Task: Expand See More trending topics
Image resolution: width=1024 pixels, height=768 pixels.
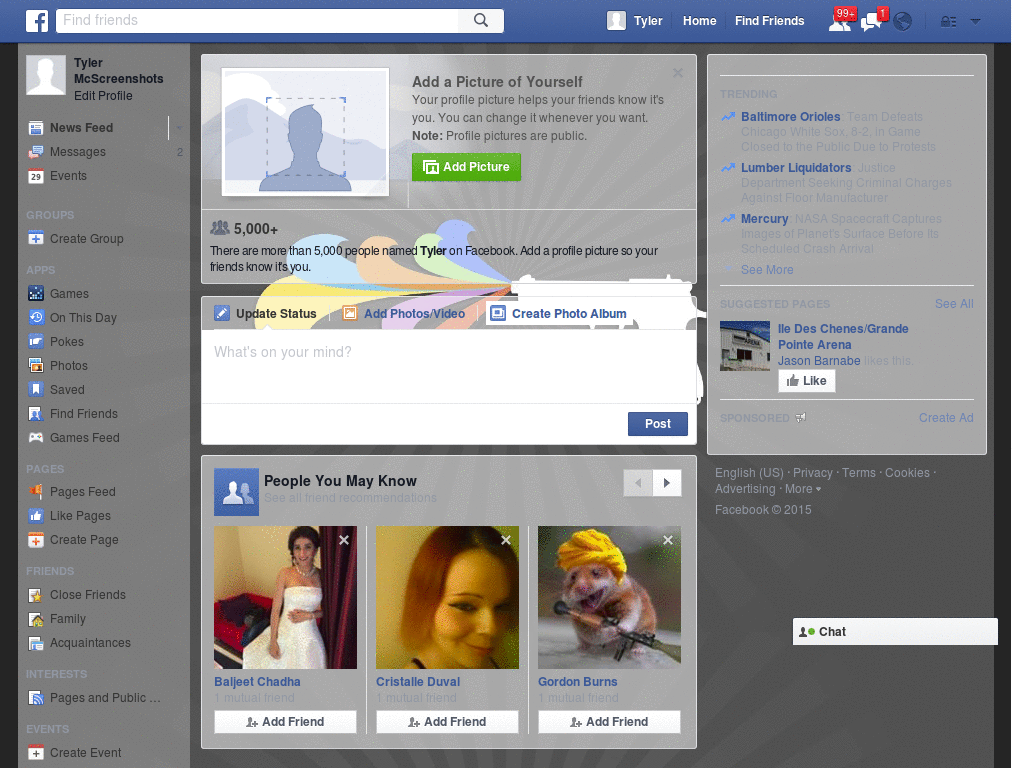Action: [767, 270]
